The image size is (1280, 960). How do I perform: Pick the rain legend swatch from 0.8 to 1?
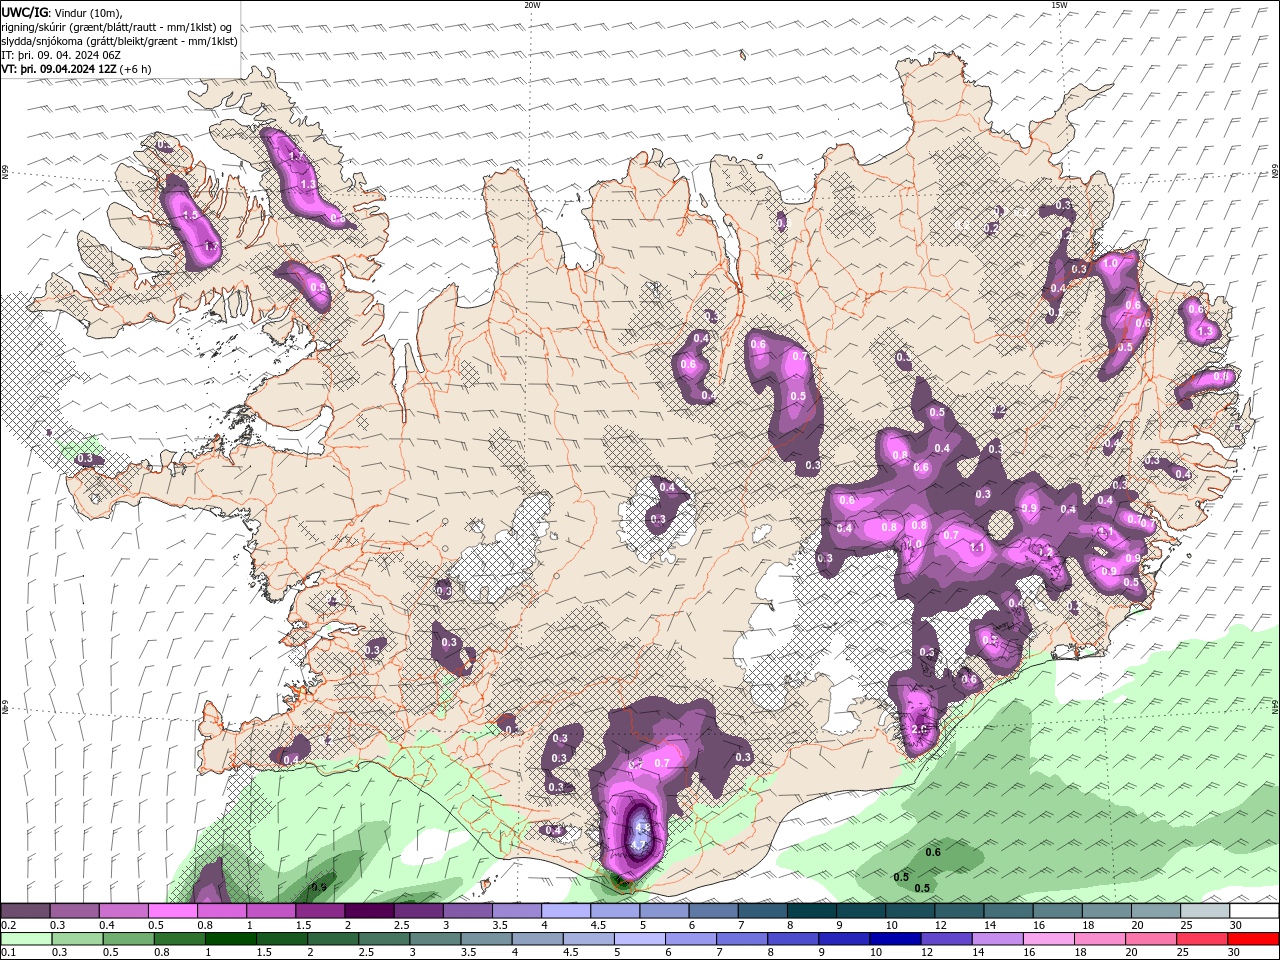[x=180, y=939]
